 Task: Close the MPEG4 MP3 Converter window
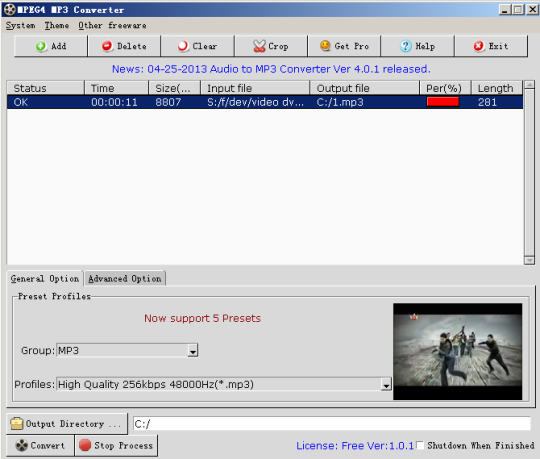pos(532,9)
